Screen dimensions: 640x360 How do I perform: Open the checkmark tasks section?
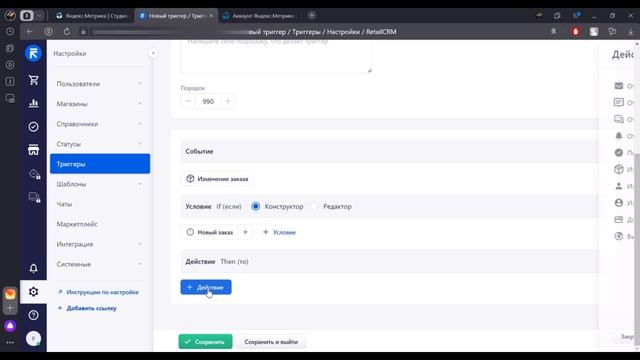point(33,127)
